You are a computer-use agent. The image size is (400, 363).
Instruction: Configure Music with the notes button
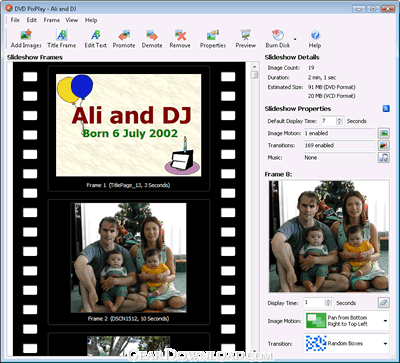tap(384, 157)
